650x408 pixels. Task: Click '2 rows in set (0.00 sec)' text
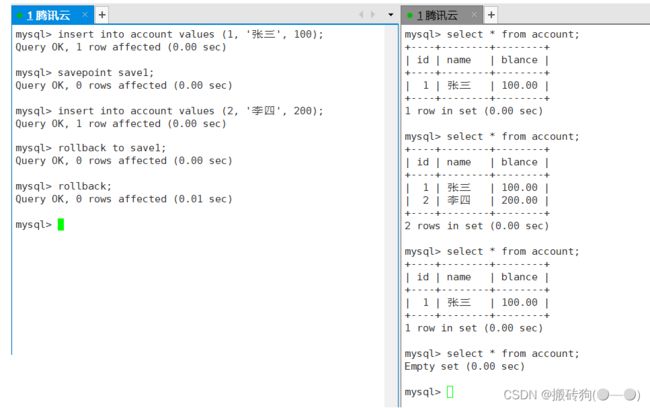[x=477, y=226]
